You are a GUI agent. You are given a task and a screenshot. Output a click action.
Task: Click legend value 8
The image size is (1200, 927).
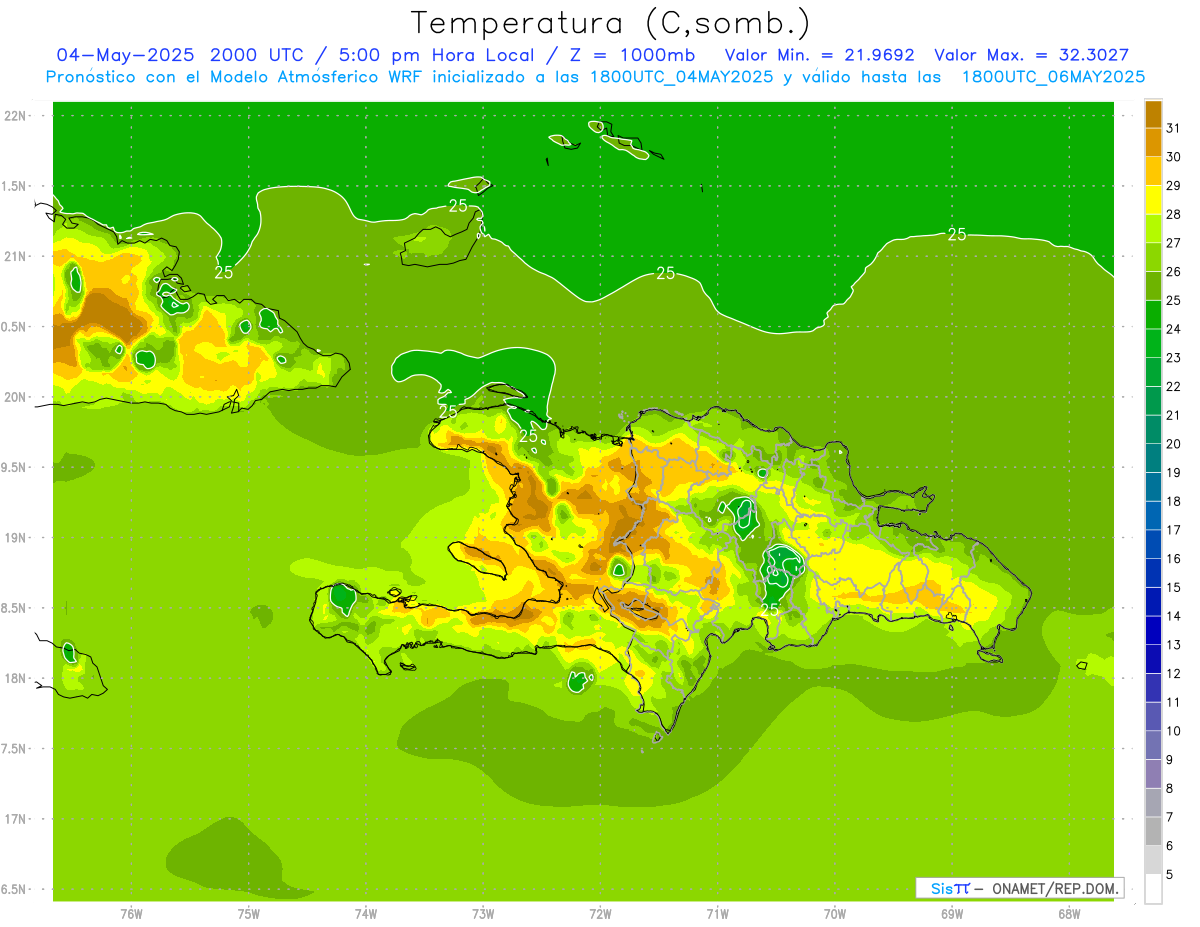pos(1170,789)
